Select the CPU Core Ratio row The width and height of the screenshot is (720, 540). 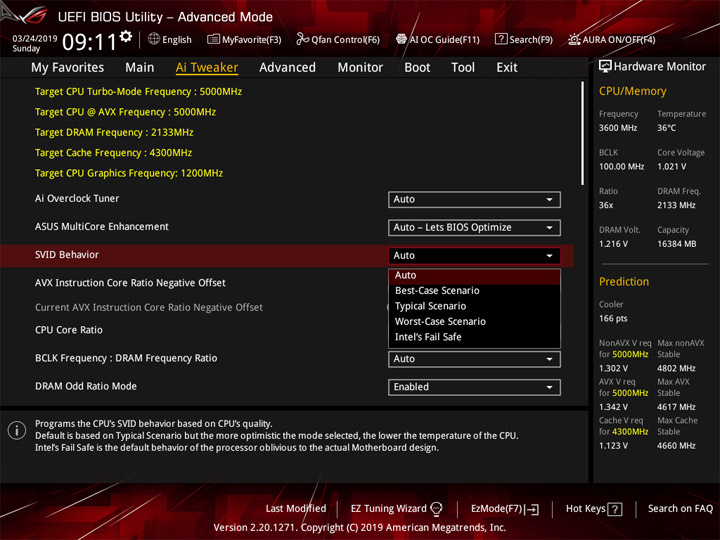68,330
